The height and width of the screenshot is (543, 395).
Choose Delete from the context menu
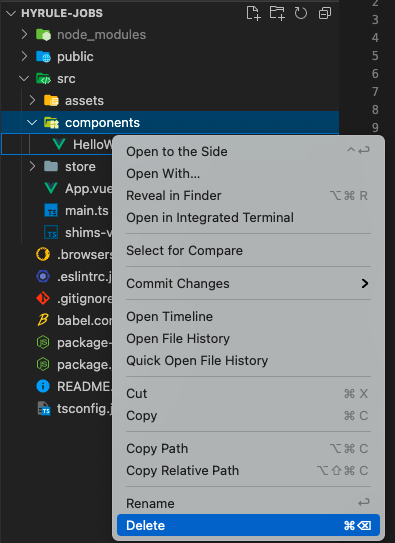[249, 525]
